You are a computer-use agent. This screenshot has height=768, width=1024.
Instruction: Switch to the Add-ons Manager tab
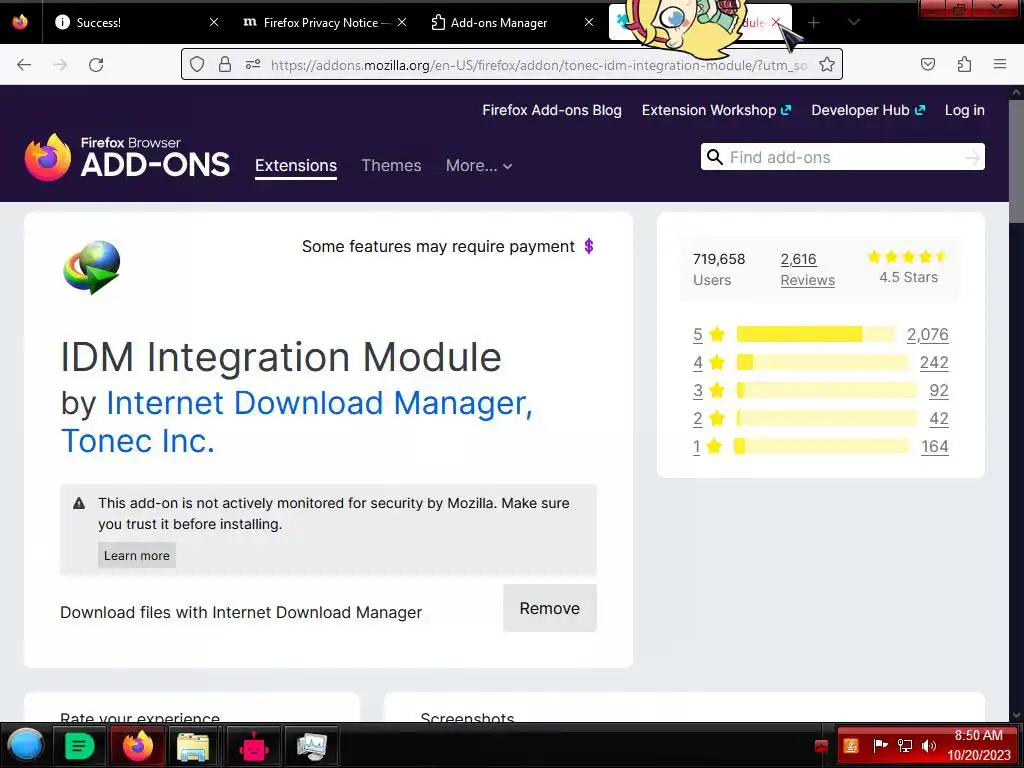point(512,22)
